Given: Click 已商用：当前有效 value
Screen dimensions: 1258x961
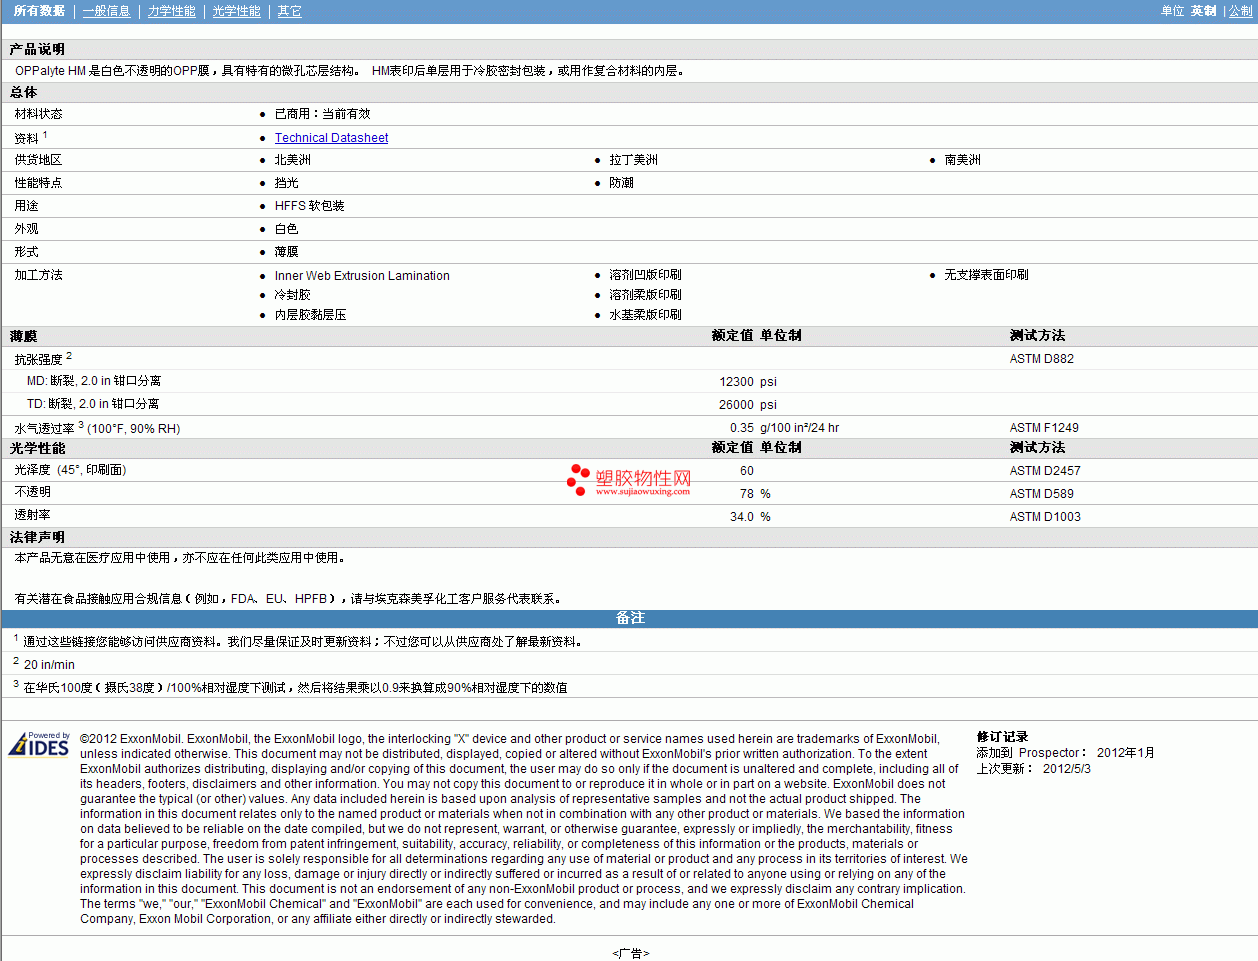Looking at the screenshot, I should [323, 114].
